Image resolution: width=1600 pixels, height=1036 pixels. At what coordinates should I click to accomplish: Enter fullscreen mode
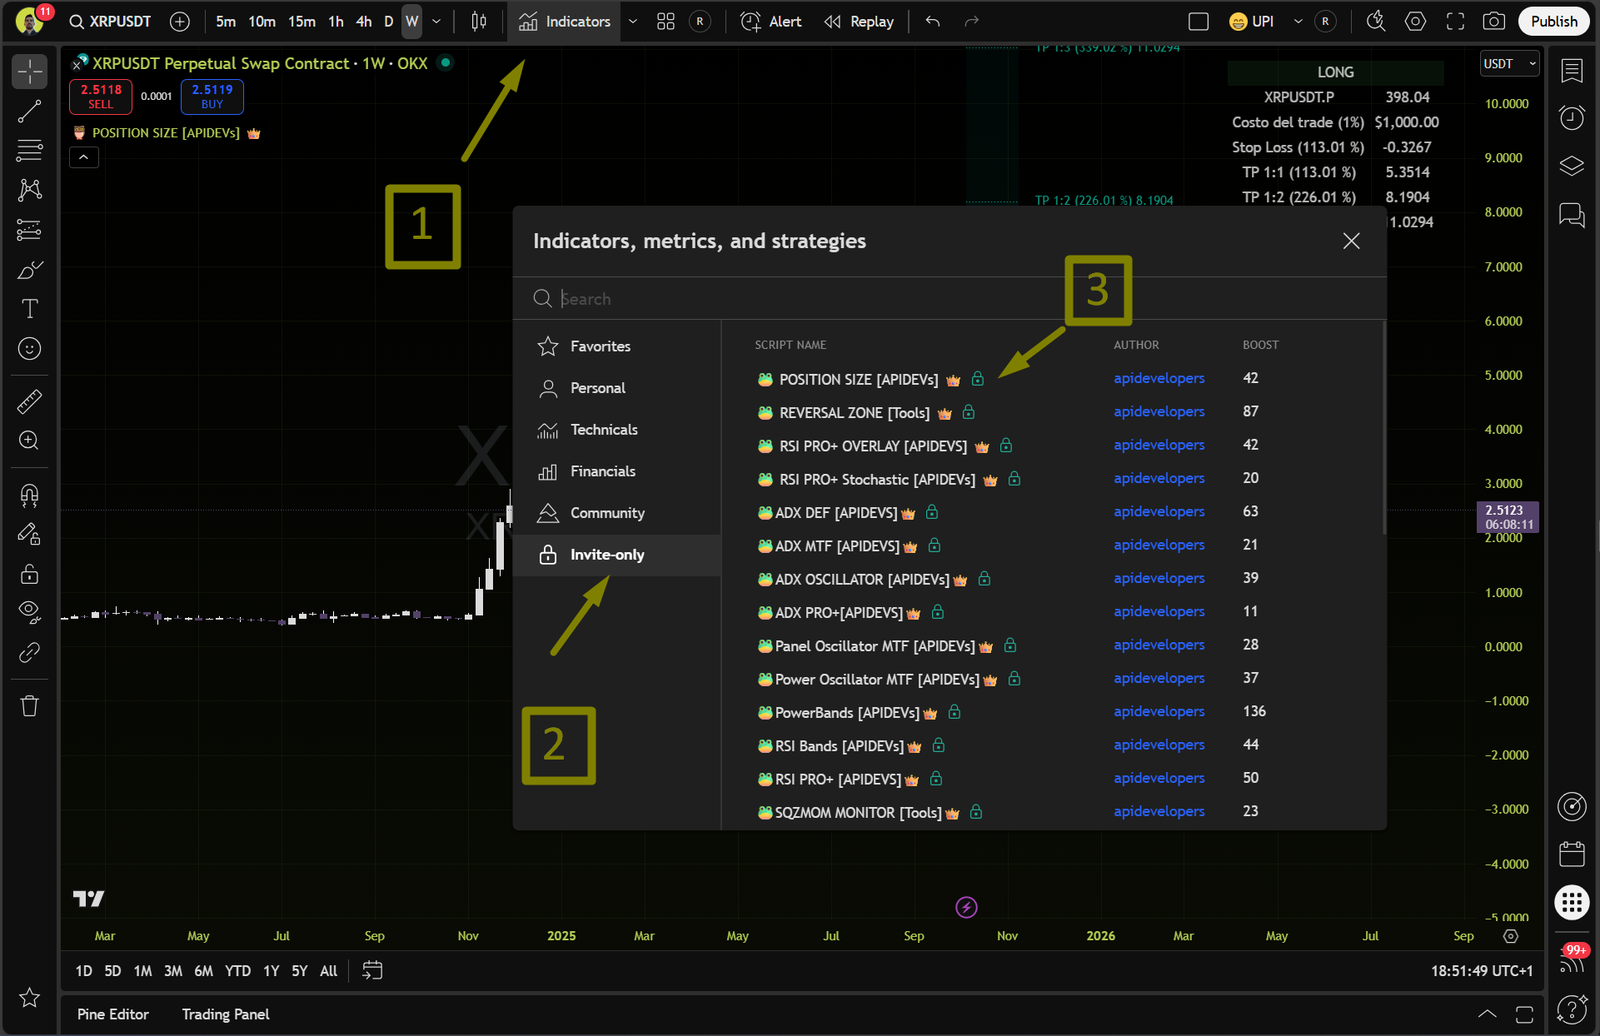(x=1456, y=21)
